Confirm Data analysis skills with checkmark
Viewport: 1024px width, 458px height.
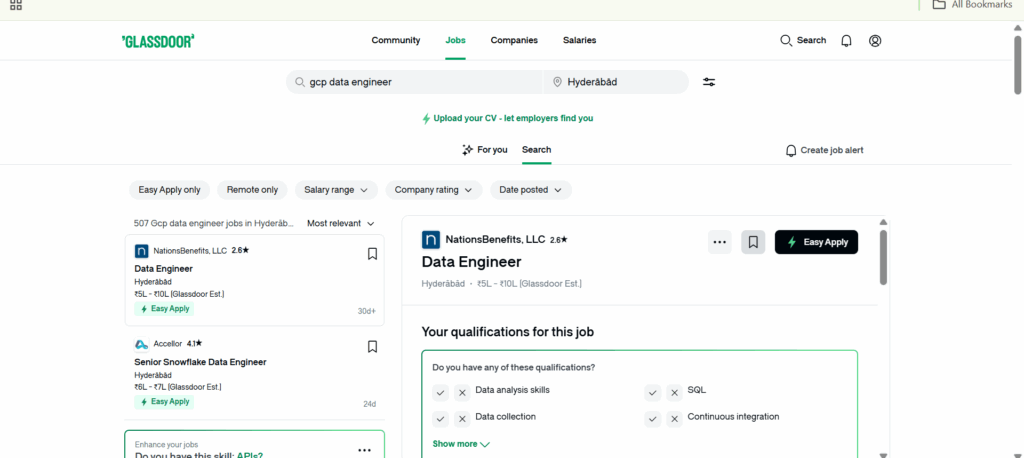(x=440, y=392)
